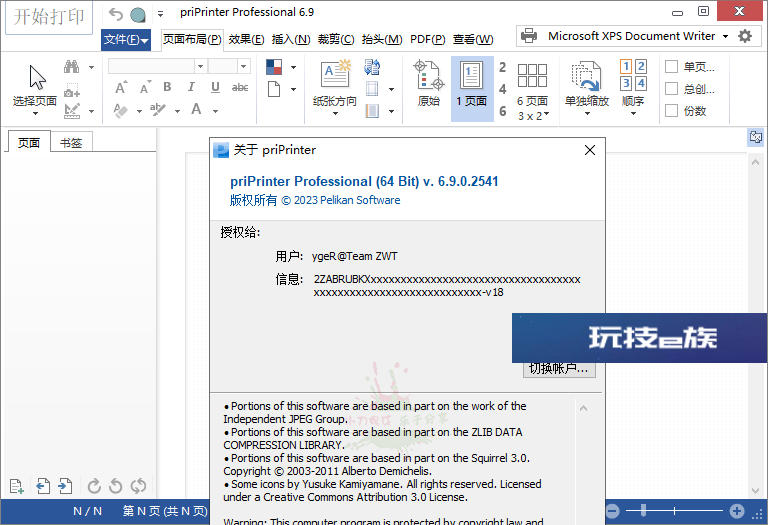Open the font size combo box
This screenshot has height=525, width=768.
pyautogui.click(x=229, y=66)
